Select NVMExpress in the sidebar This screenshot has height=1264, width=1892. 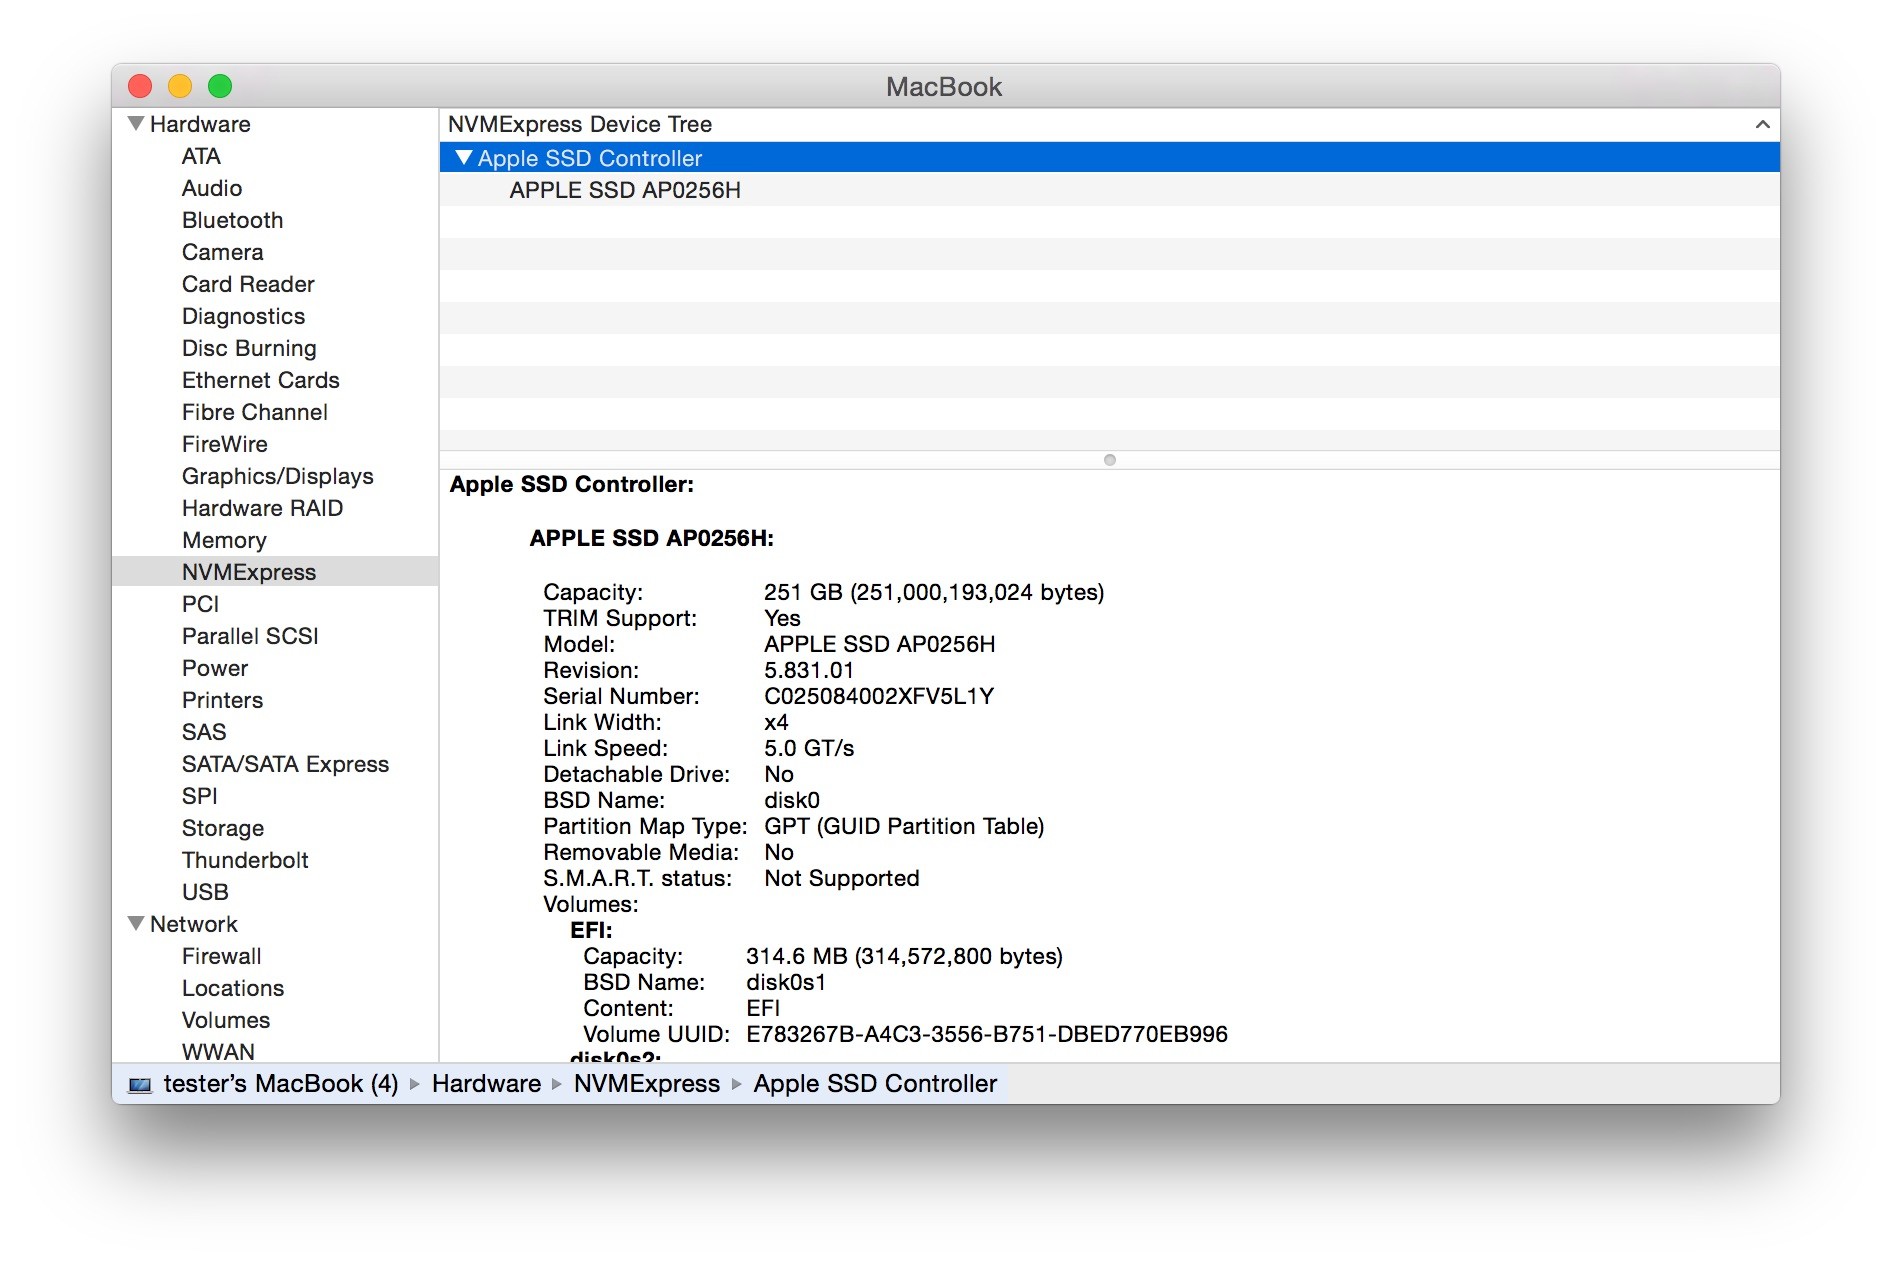click(x=275, y=571)
